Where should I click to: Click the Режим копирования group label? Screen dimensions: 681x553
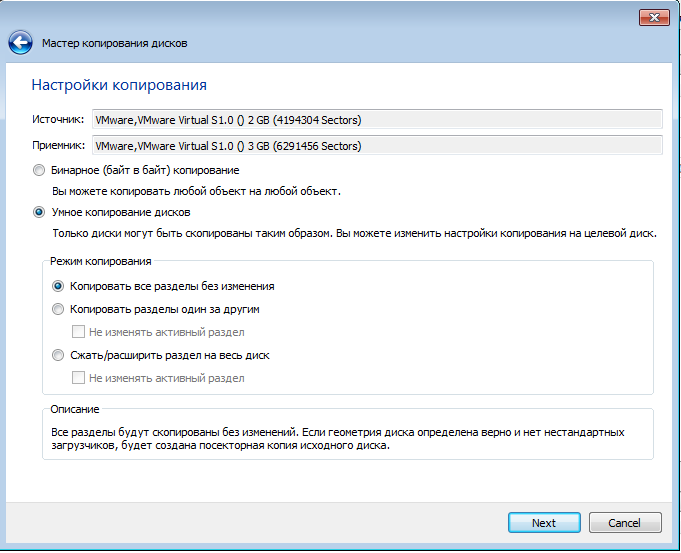click(x=101, y=261)
